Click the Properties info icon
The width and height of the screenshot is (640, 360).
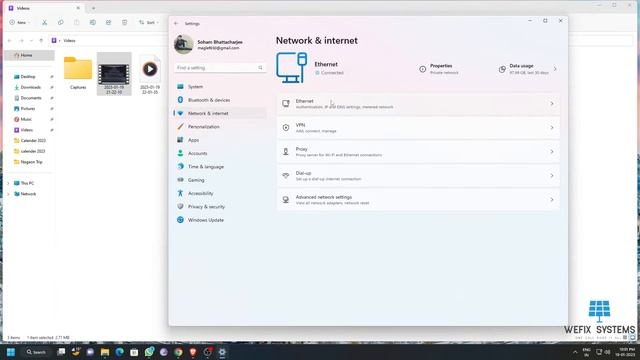point(422,69)
